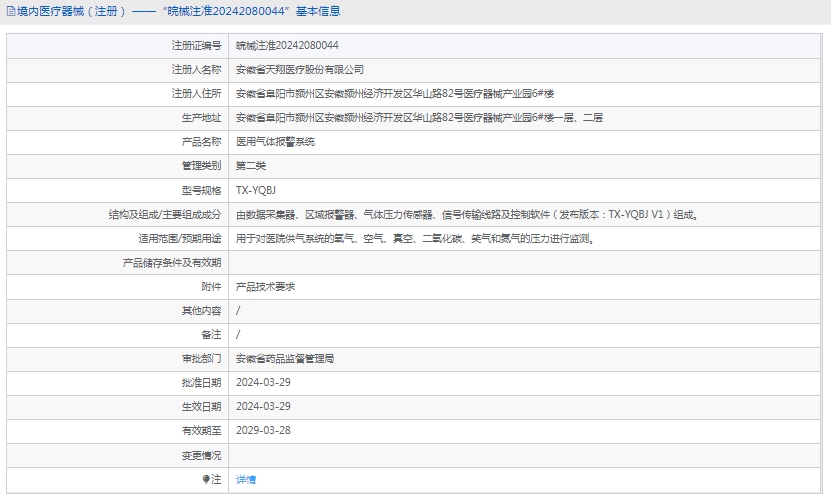The width and height of the screenshot is (831, 499).
Task: Click the attachment value 产品技术要求
Action: pyautogui.click(x=265, y=287)
